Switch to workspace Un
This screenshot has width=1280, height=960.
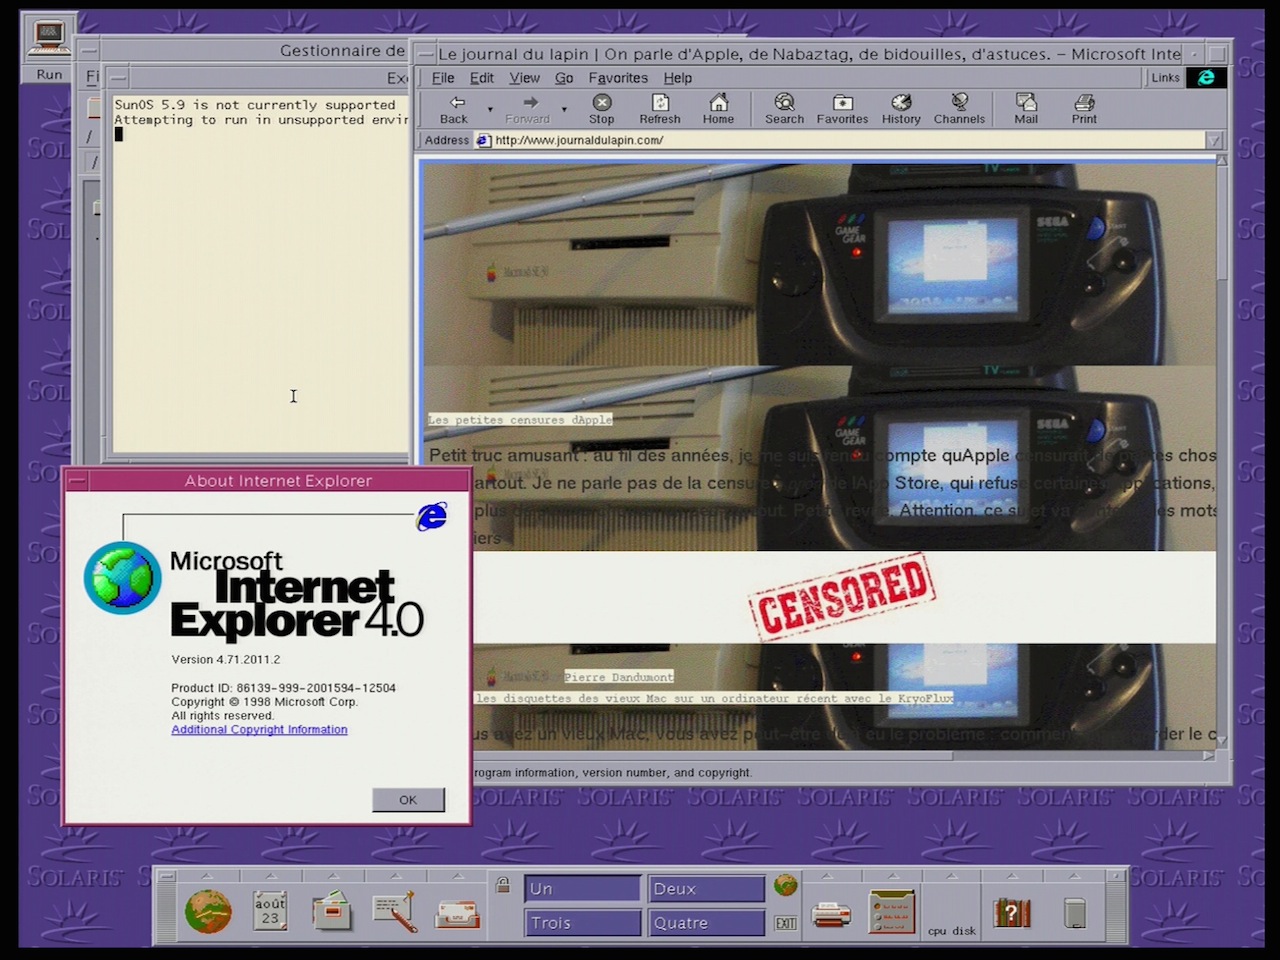pyautogui.click(x=583, y=888)
